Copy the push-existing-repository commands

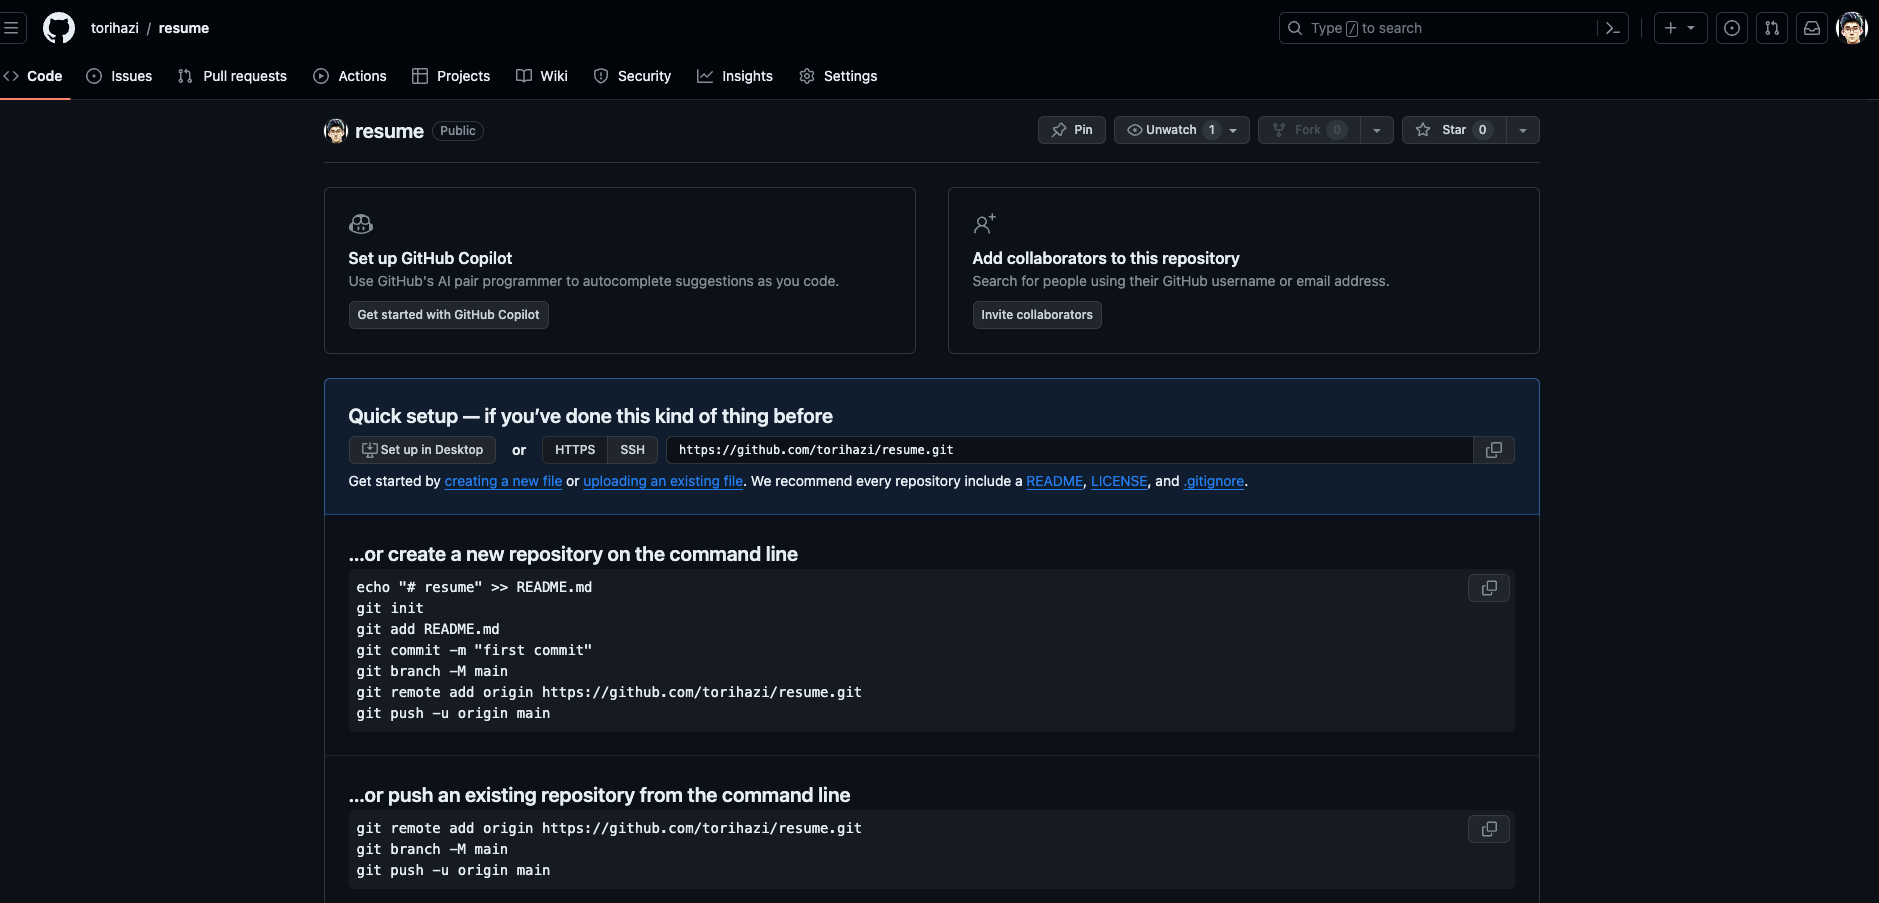click(1489, 829)
